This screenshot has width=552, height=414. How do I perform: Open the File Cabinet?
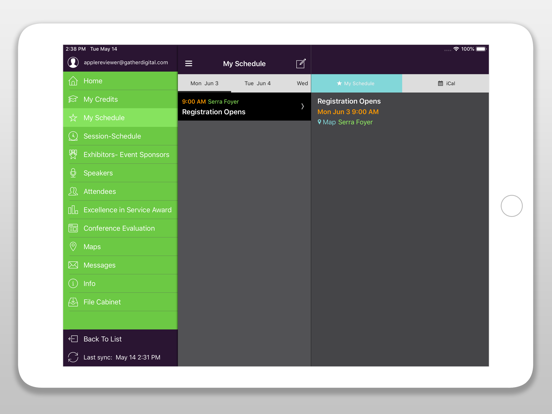(x=120, y=302)
